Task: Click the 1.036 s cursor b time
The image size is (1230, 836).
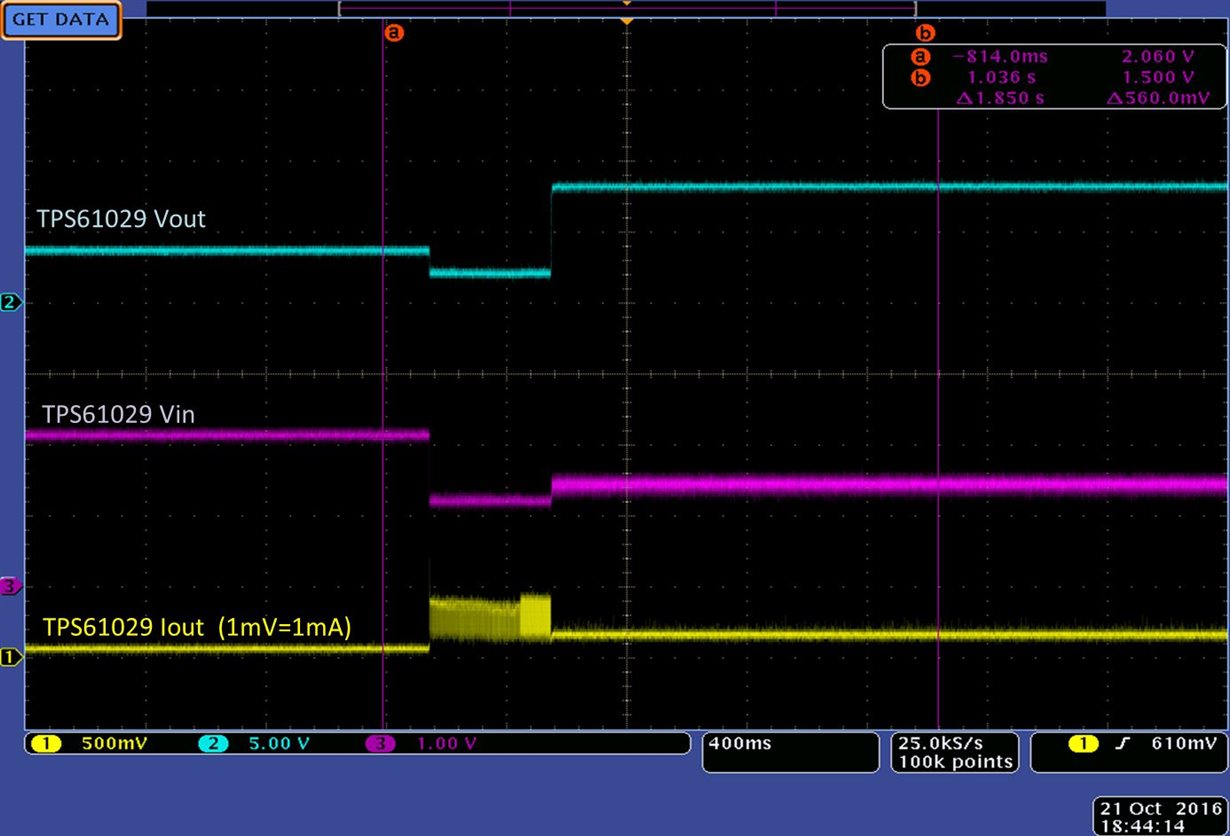Action: click(x=1000, y=77)
